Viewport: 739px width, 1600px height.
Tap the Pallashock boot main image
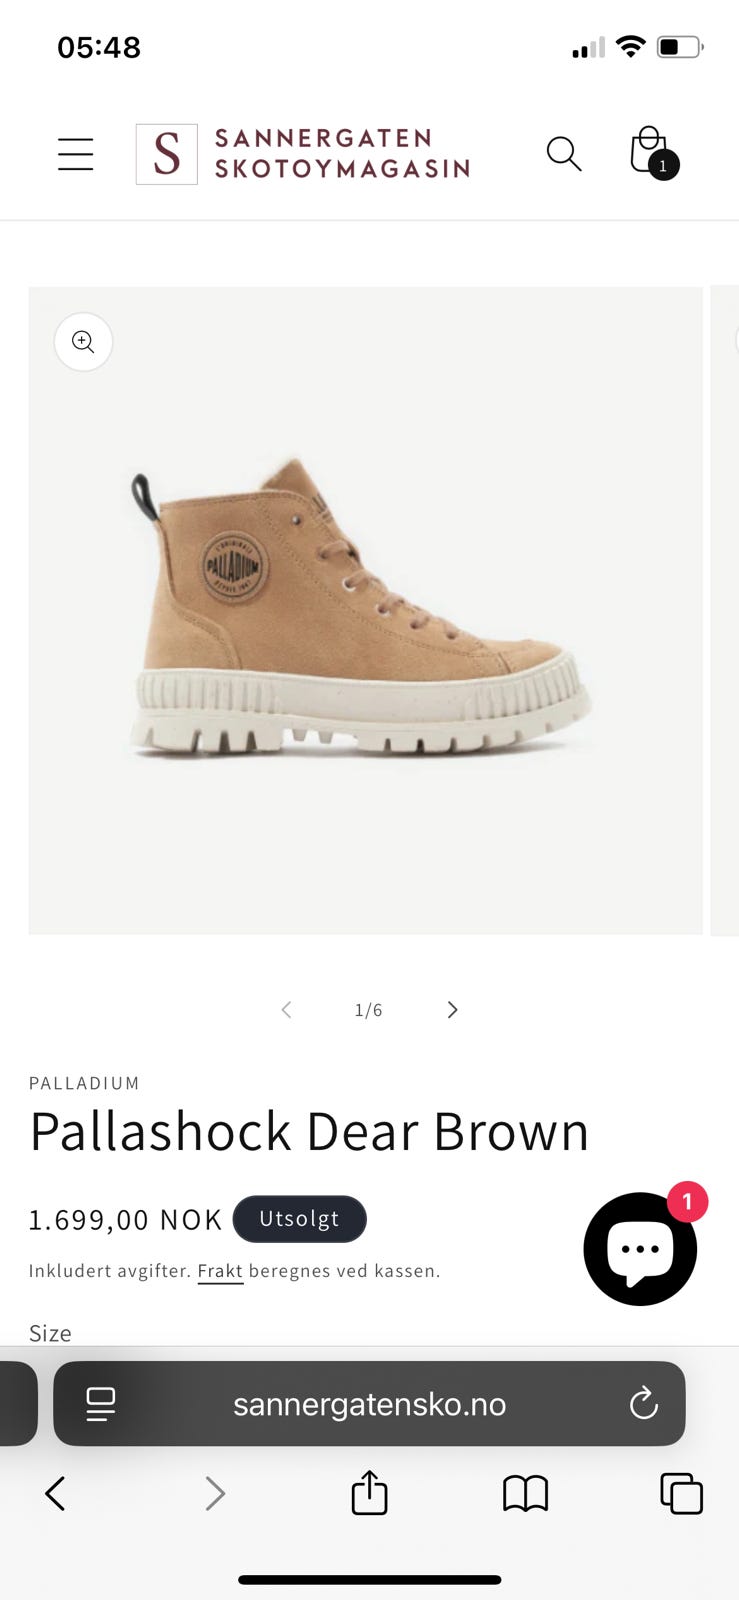[365, 610]
